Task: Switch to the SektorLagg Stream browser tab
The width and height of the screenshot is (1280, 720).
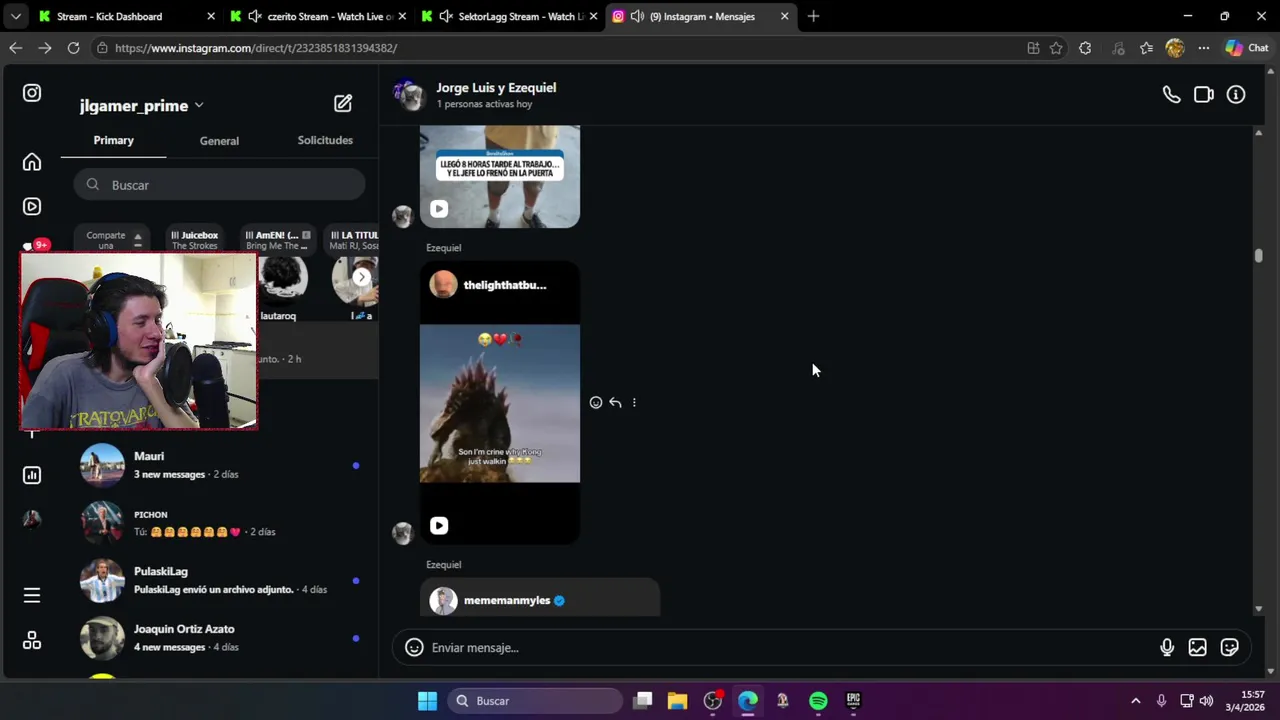Action: pos(511,16)
